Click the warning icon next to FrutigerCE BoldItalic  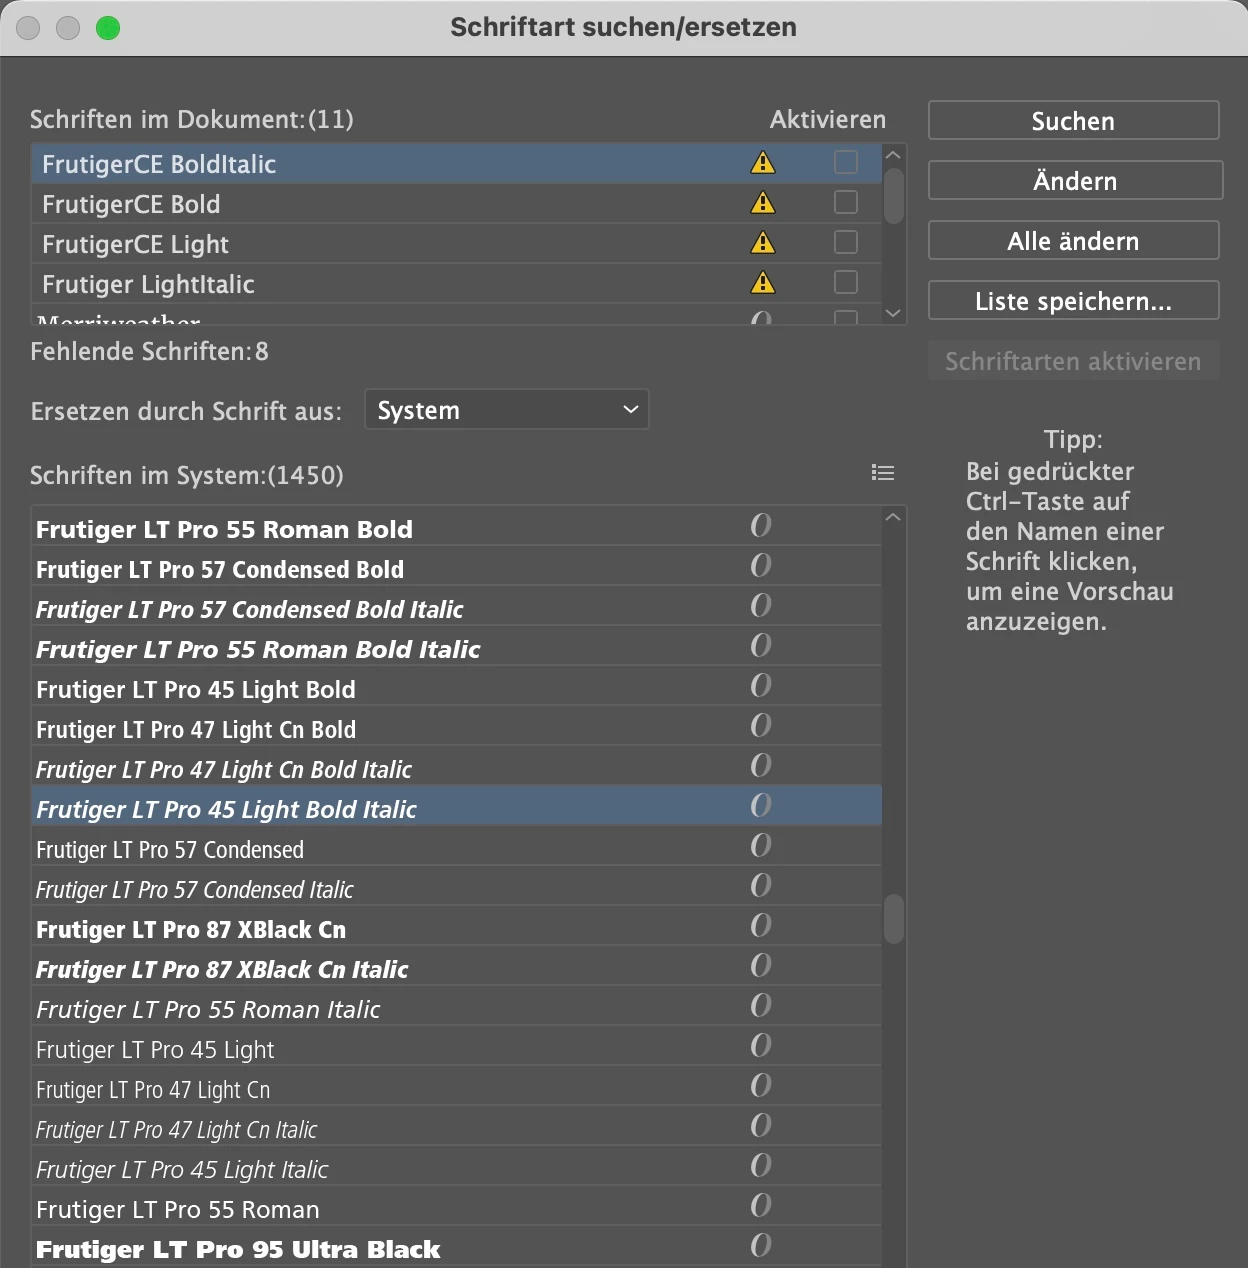763,163
